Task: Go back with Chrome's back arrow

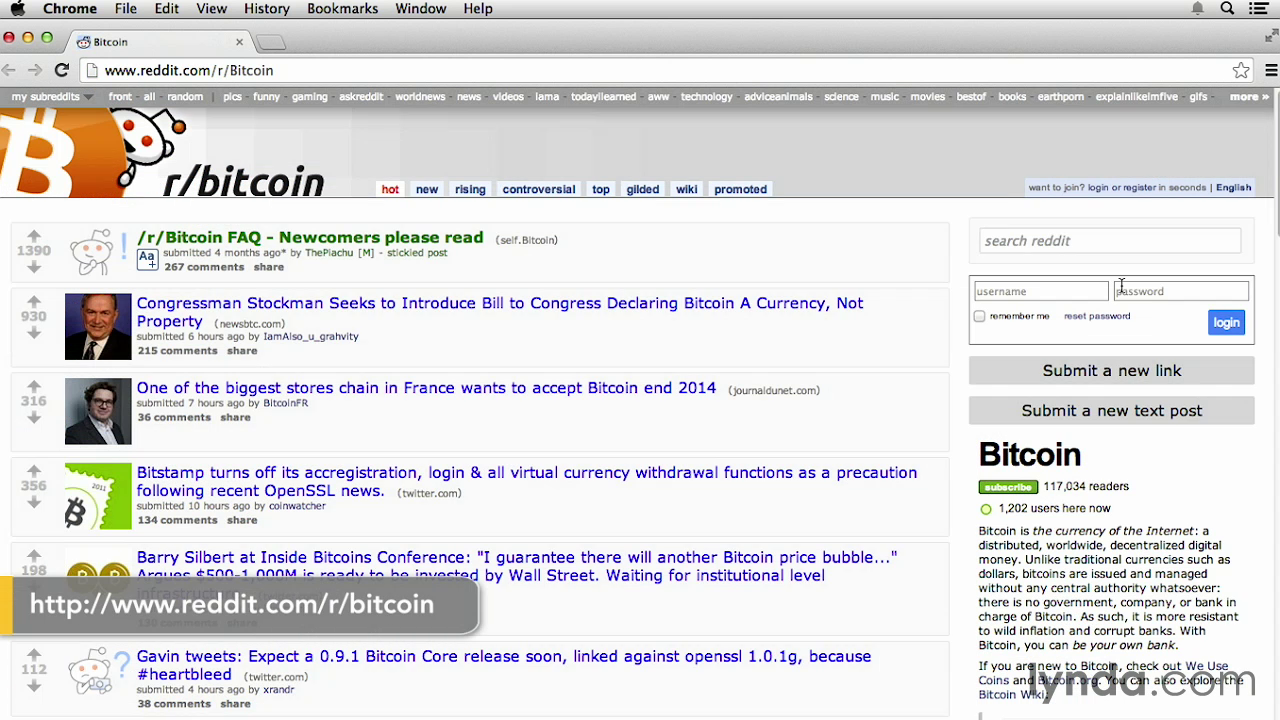Action: coord(9,70)
